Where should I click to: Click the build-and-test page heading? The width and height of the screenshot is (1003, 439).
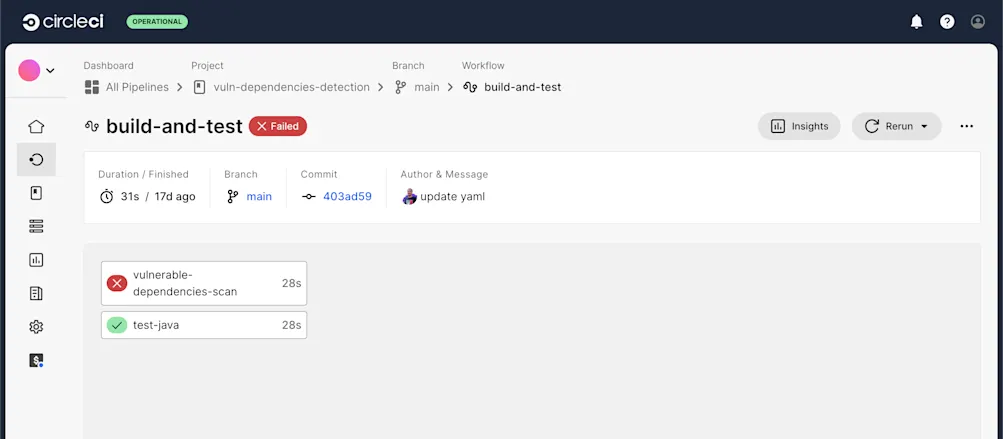(x=174, y=126)
